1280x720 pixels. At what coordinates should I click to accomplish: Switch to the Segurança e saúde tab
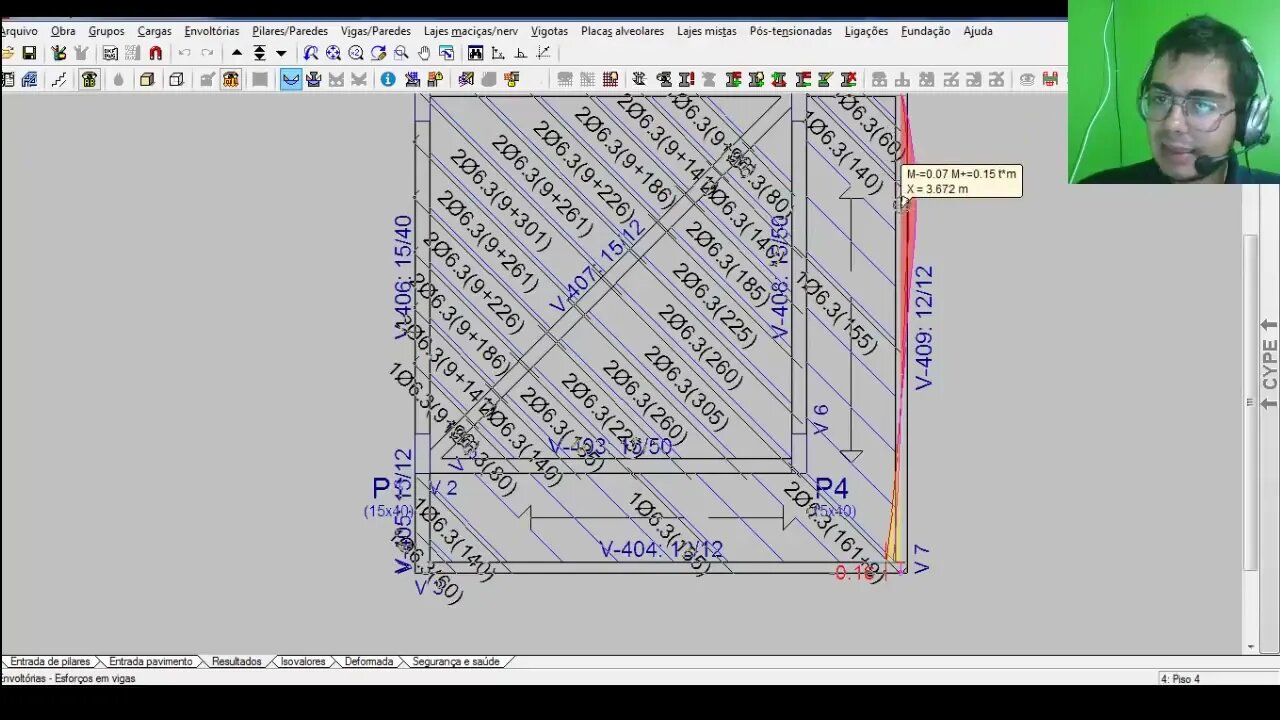(x=456, y=661)
